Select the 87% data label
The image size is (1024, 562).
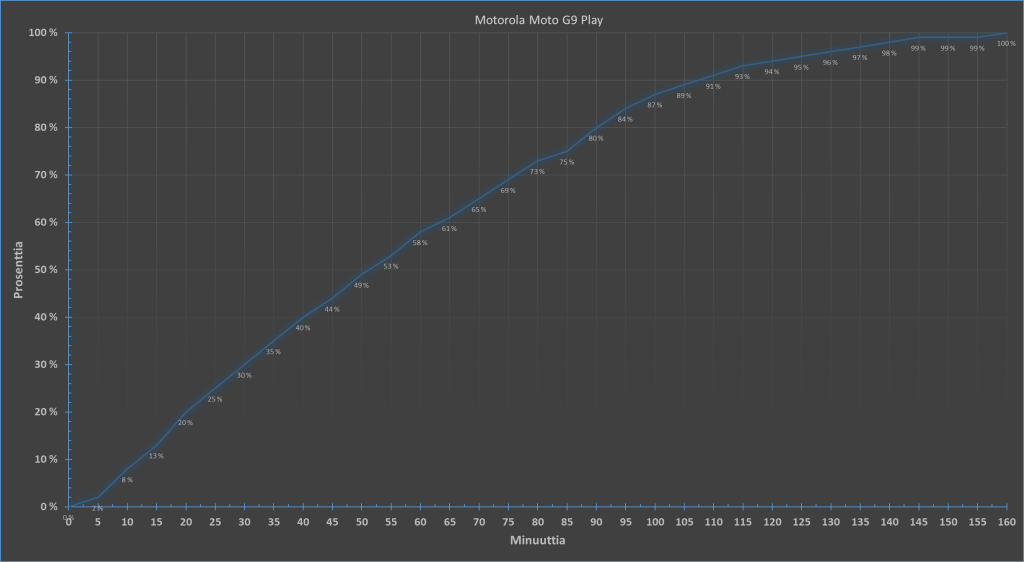coord(654,105)
